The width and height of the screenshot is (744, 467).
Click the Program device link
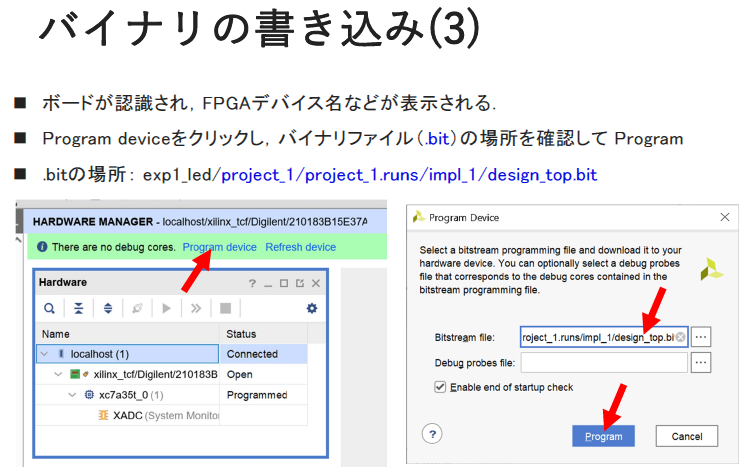219,247
